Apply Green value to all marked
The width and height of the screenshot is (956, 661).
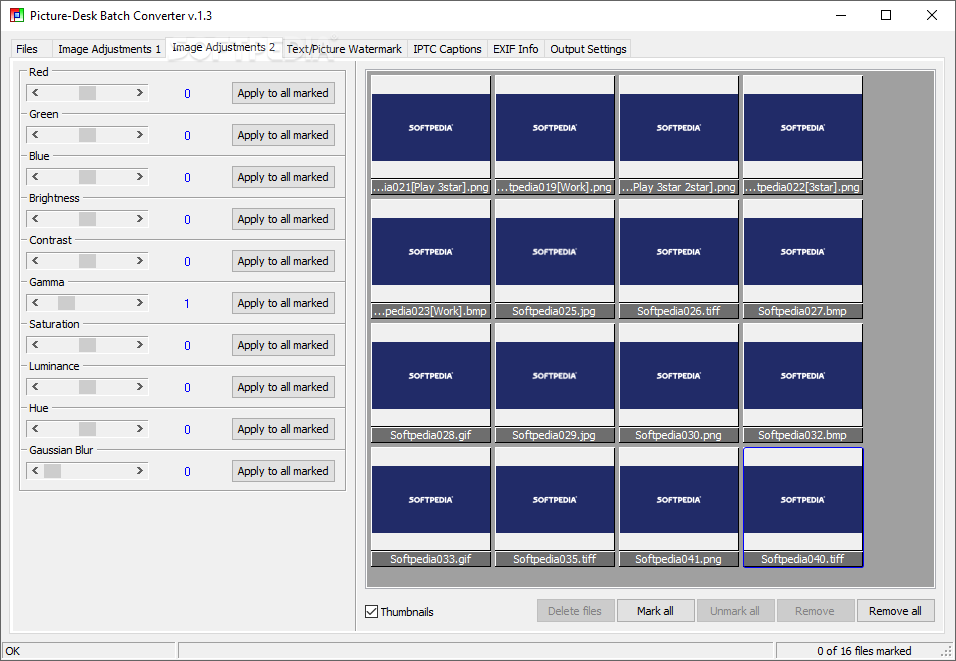283,135
